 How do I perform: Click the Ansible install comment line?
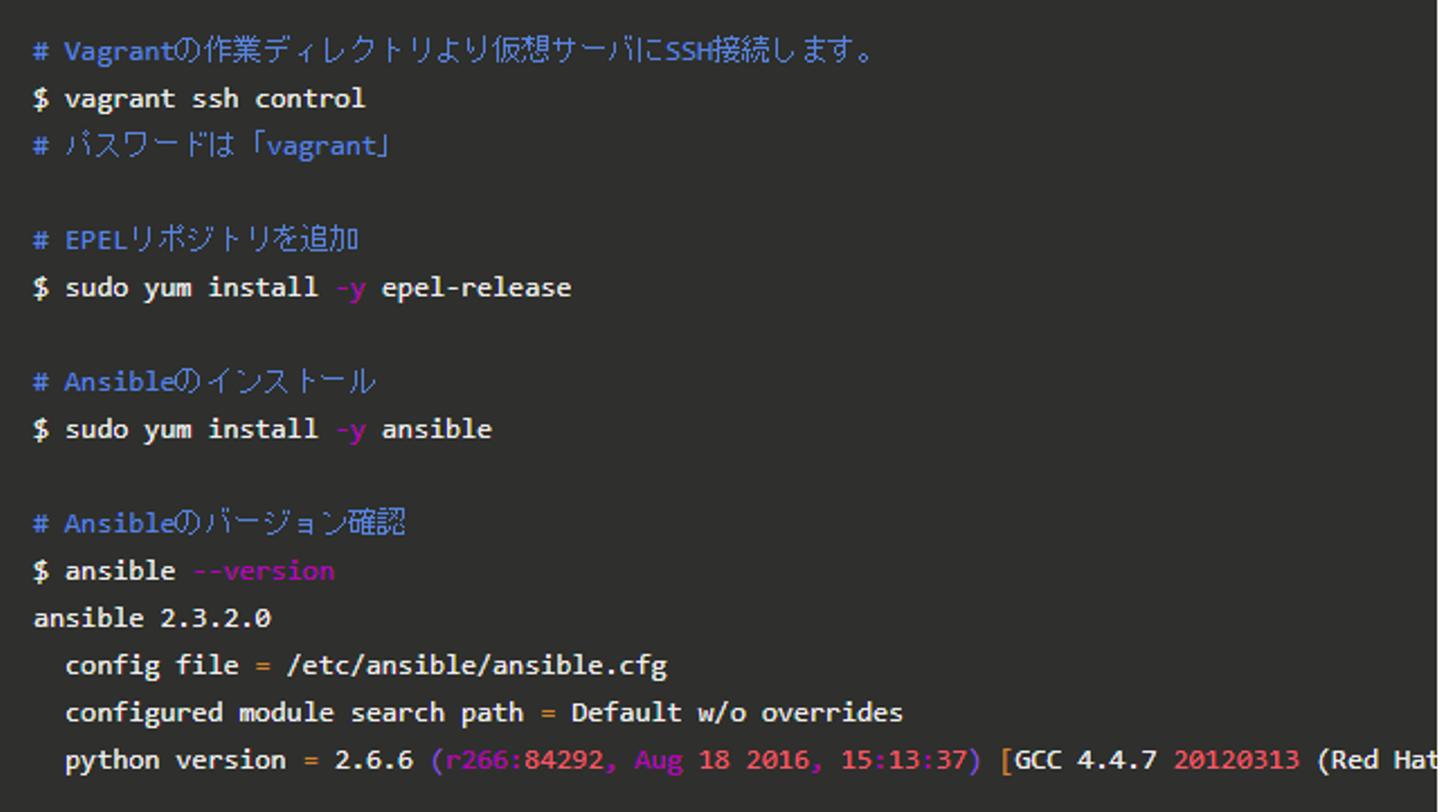206,382
